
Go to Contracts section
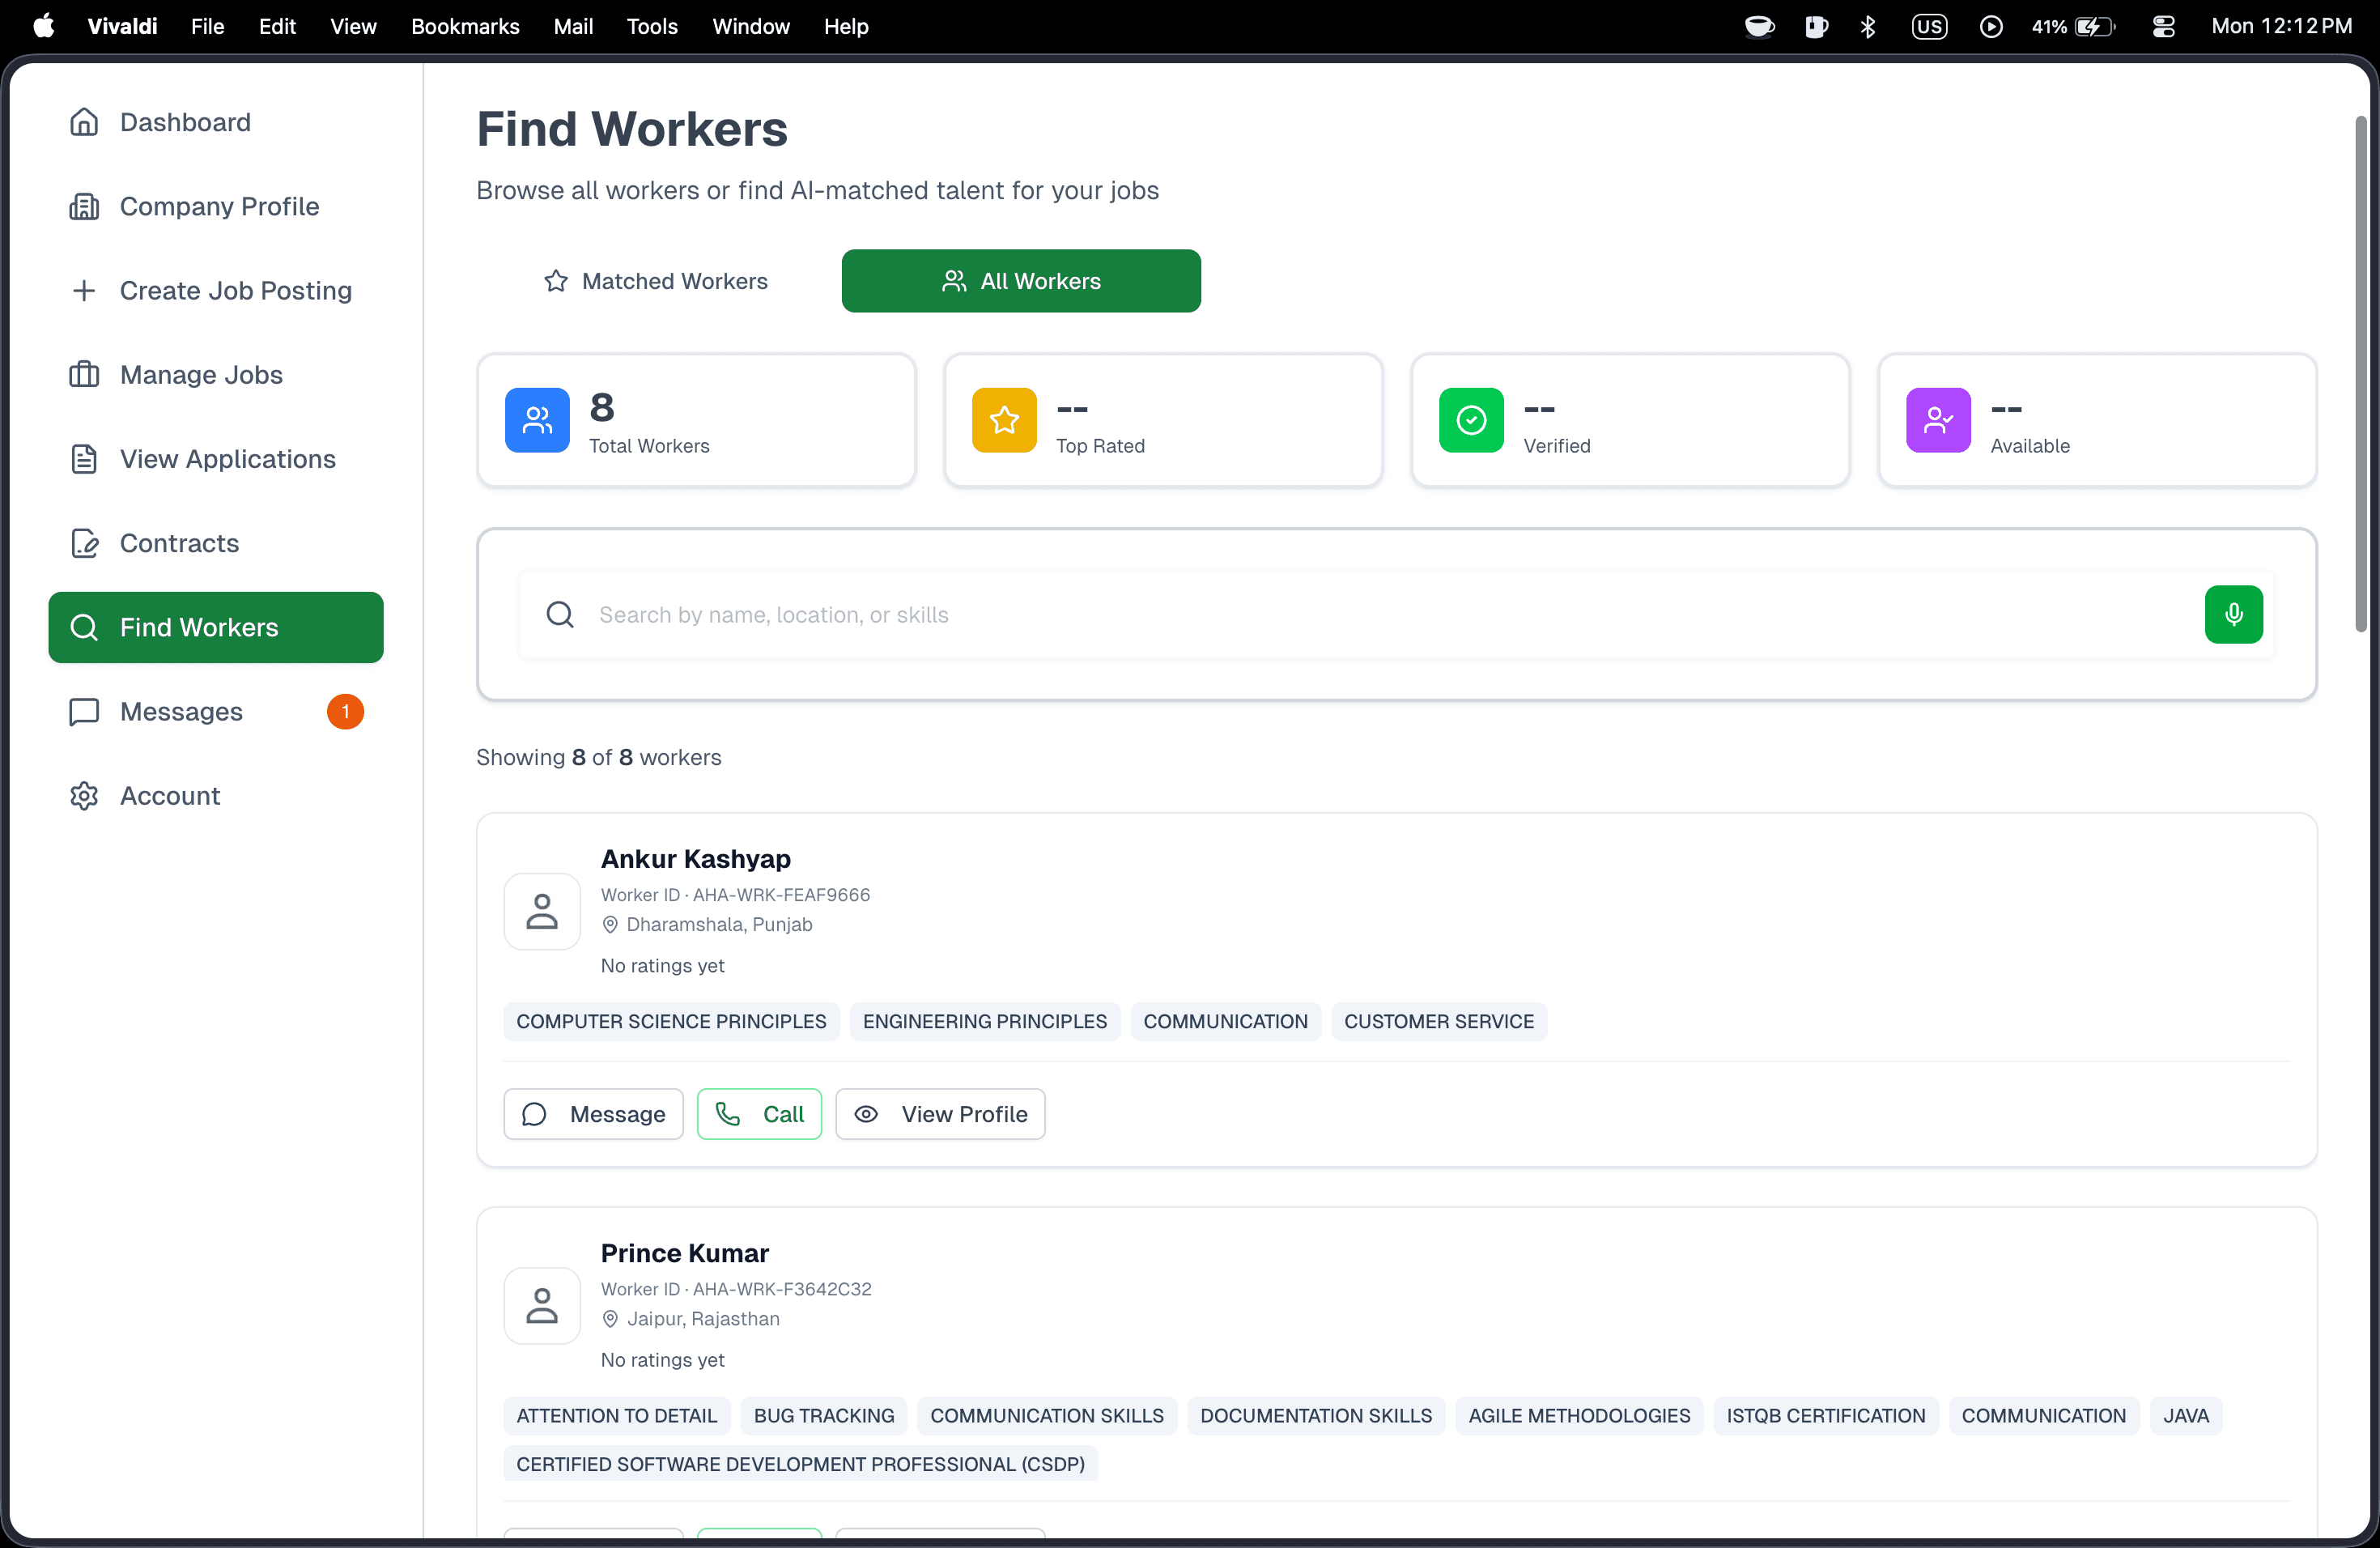coord(215,543)
